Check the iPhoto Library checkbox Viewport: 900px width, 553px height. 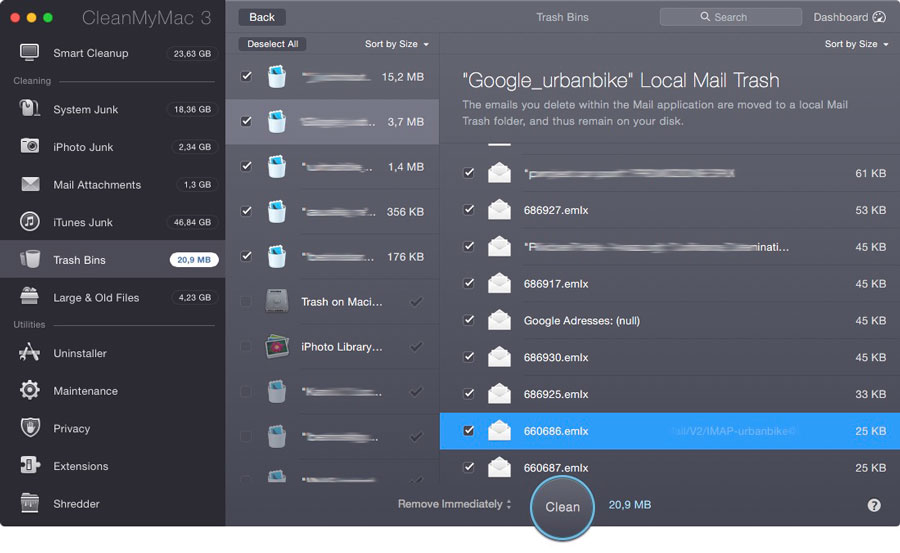point(246,346)
